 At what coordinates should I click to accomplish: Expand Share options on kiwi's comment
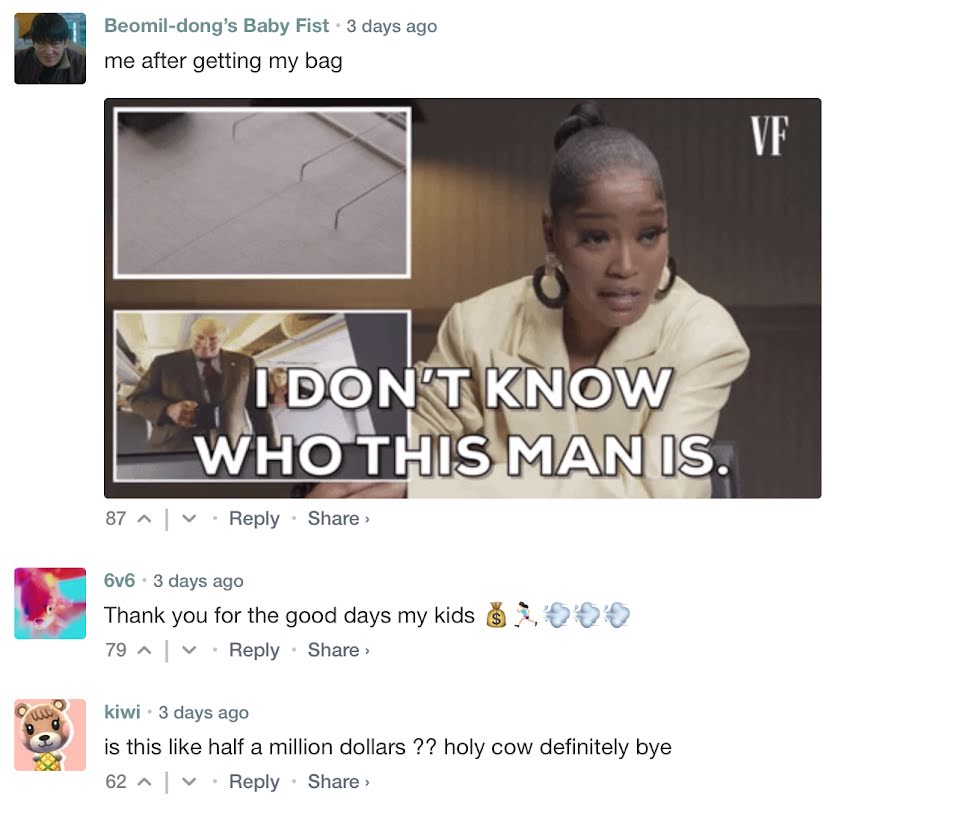tap(339, 781)
